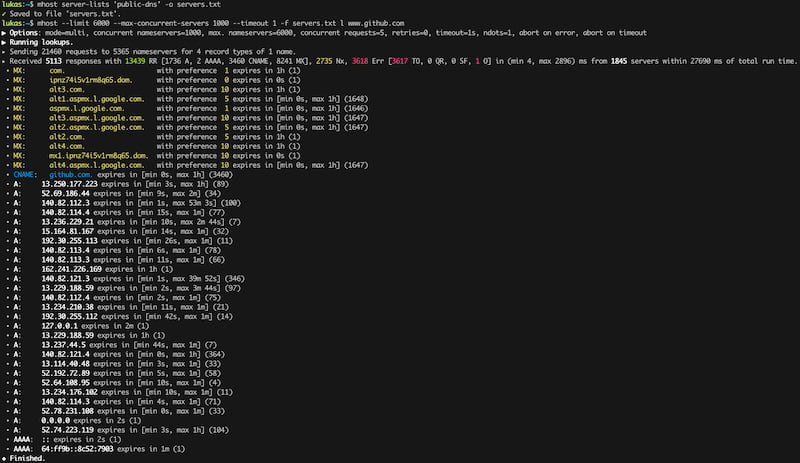Click the A record "13.236.229.21"
The height and width of the screenshot is (463, 800).
click(x=67, y=222)
